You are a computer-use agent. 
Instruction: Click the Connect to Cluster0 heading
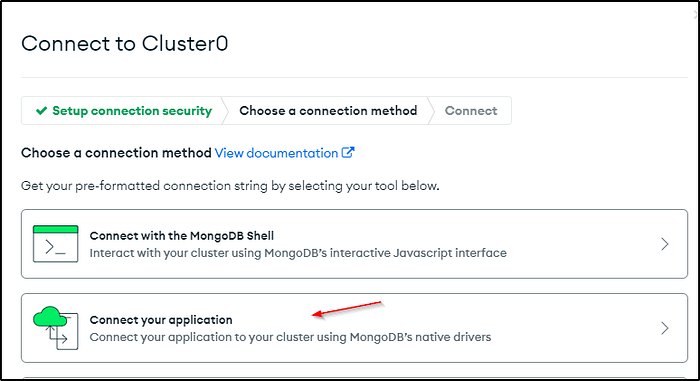[125, 44]
